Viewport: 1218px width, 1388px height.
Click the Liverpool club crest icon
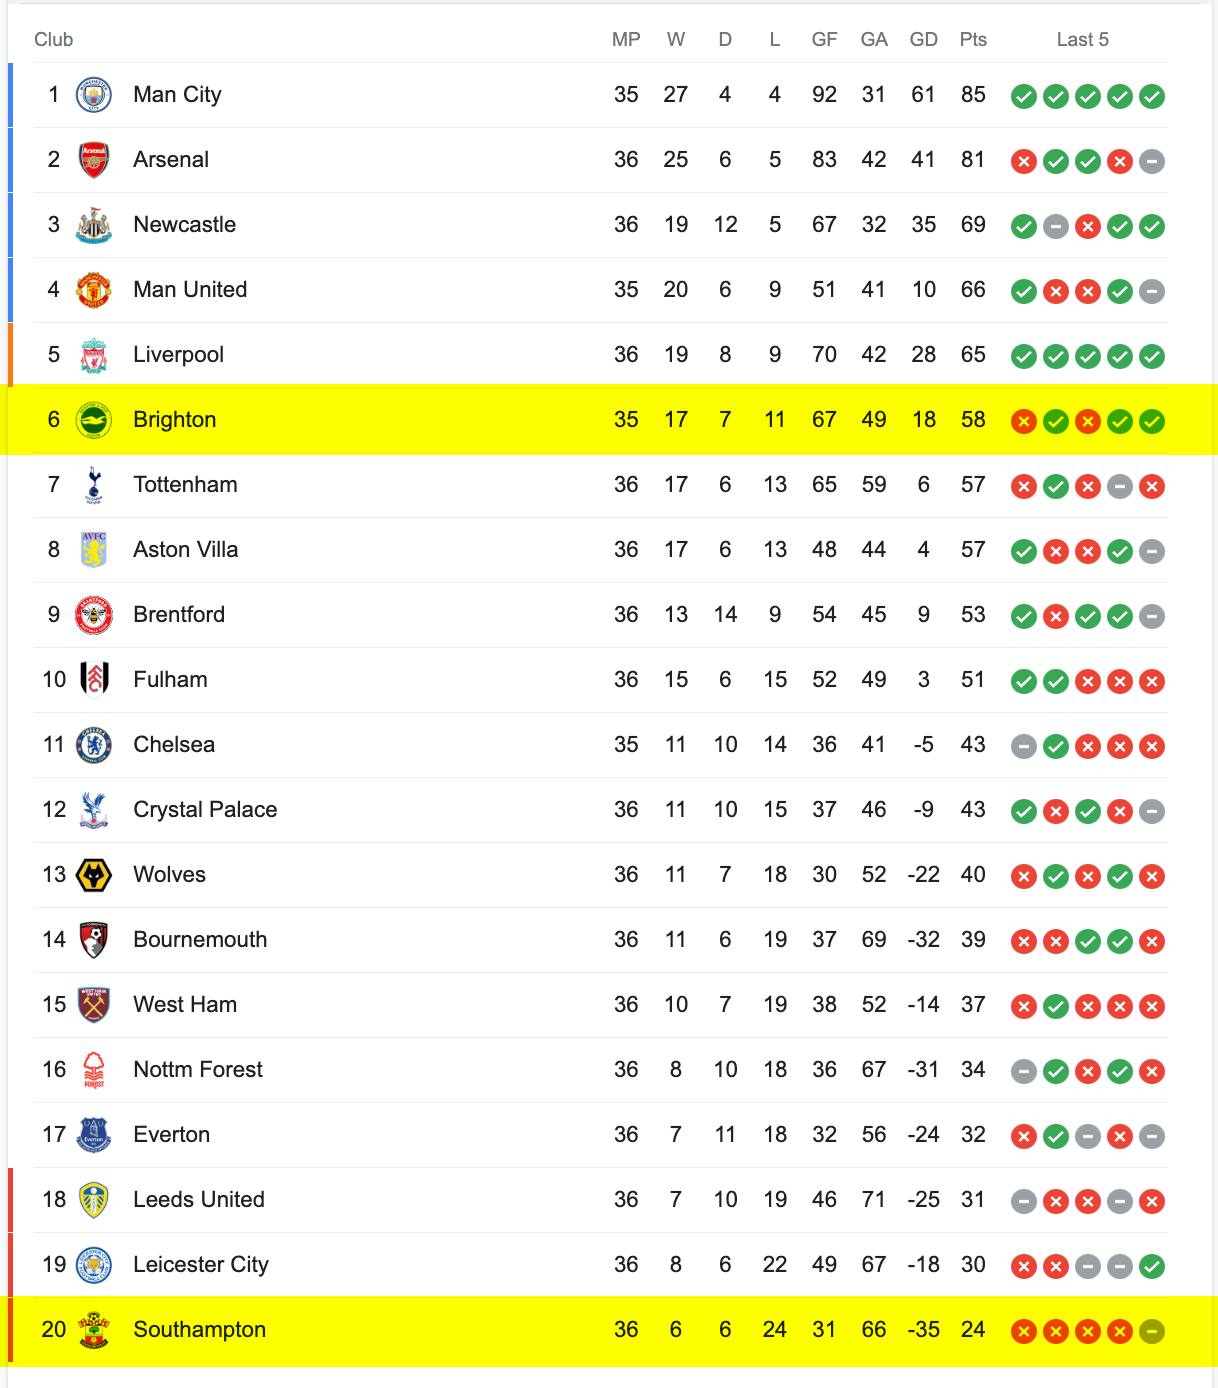click(94, 355)
